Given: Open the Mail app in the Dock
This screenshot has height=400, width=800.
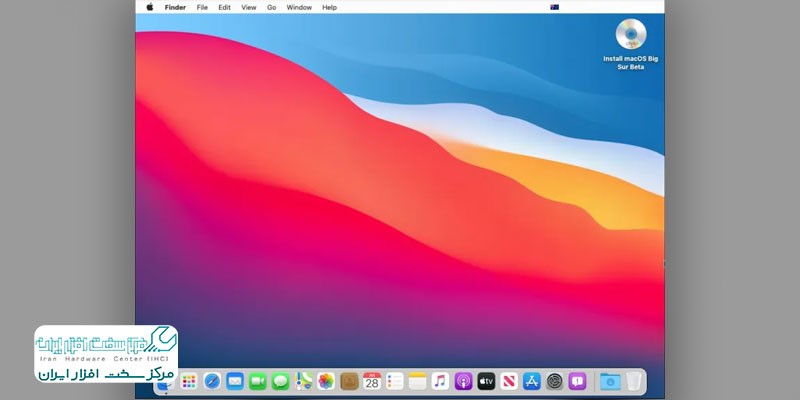Looking at the screenshot, I should (235, 381).
